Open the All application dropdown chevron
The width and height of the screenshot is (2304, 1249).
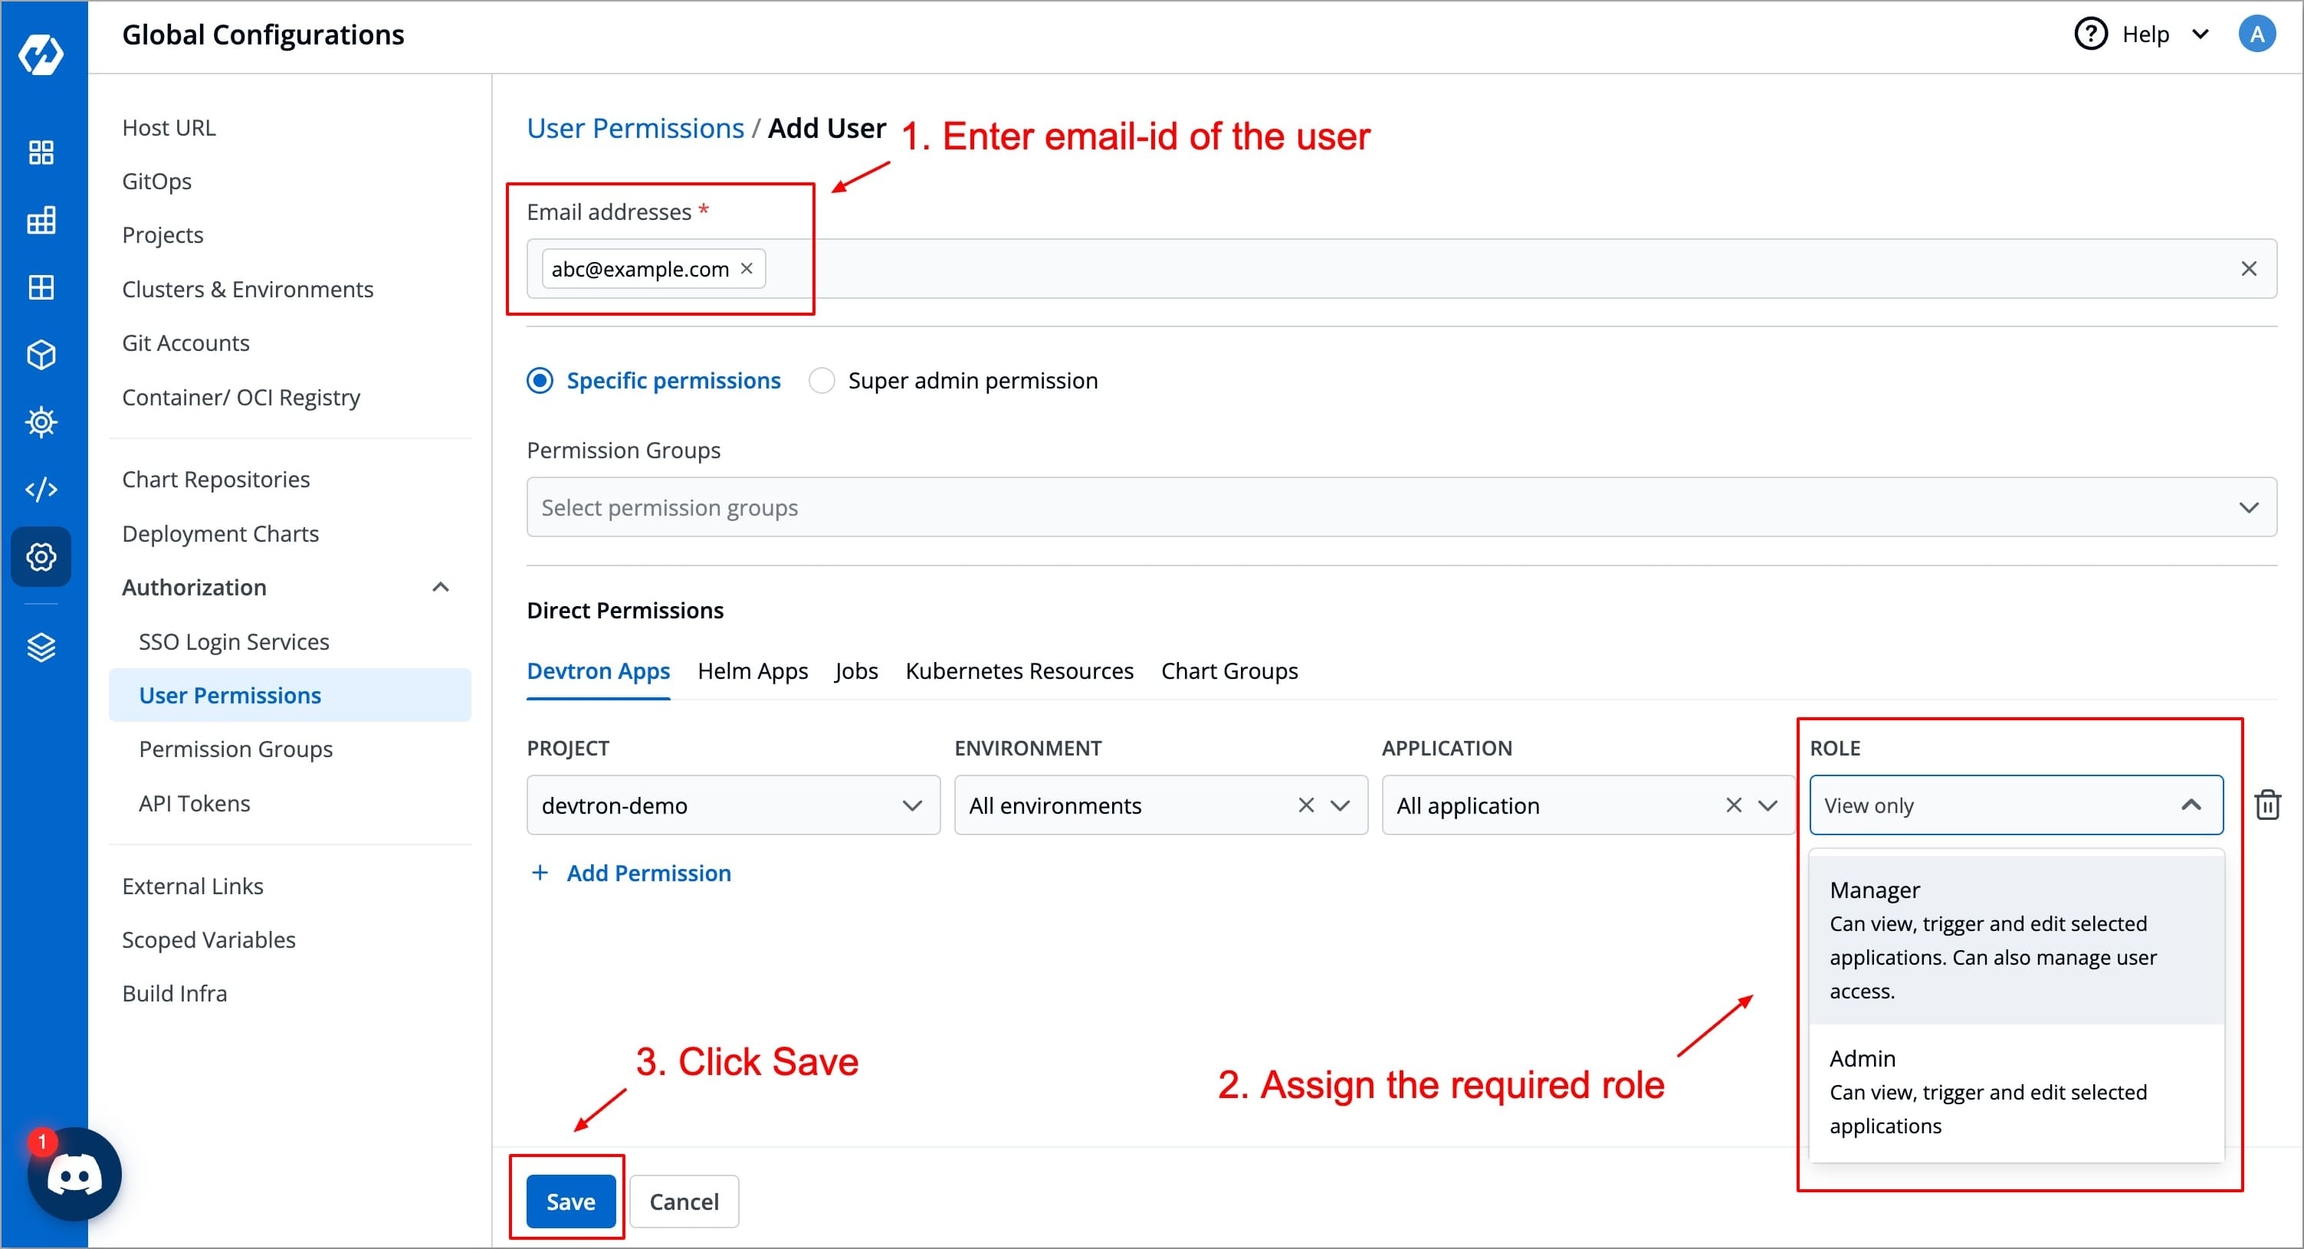(1768, 805)
